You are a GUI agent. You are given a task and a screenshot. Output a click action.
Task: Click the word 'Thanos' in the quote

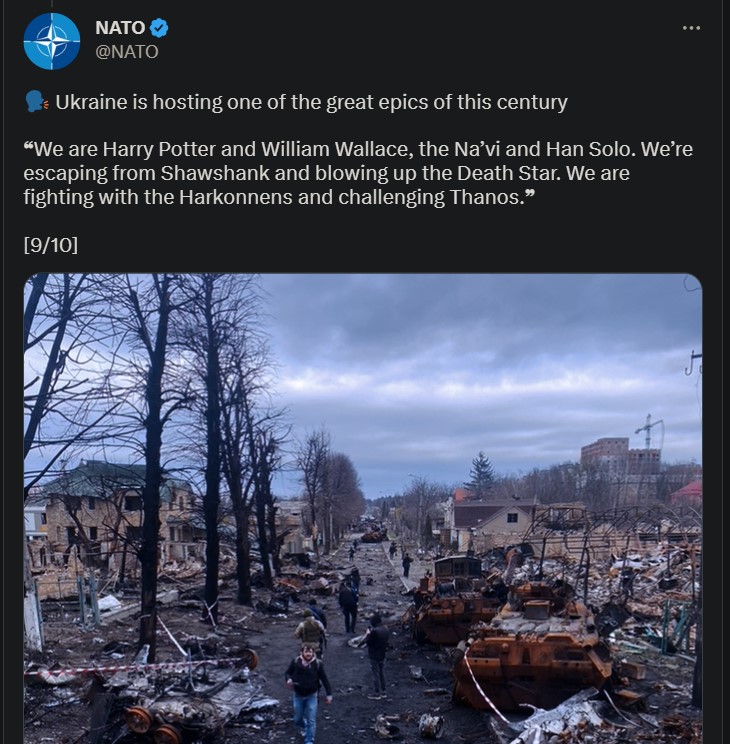485,197
